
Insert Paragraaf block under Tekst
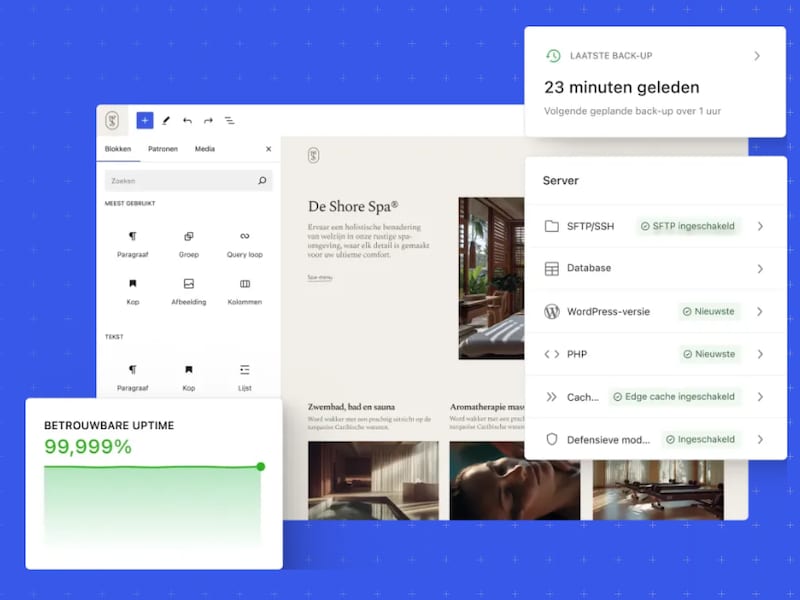133,378
